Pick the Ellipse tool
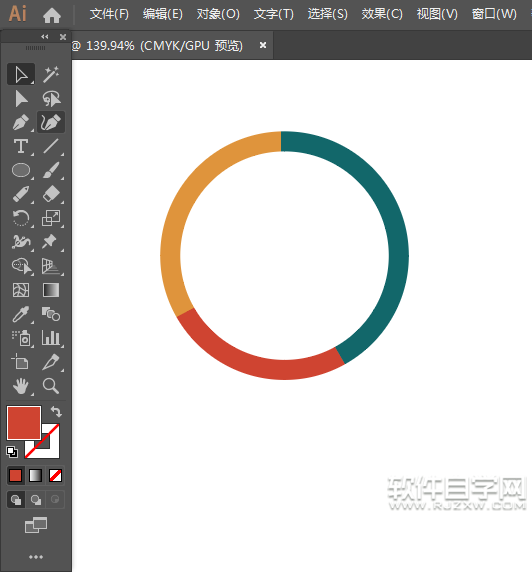This screenshot has width=532, height=572. (21, 170)
